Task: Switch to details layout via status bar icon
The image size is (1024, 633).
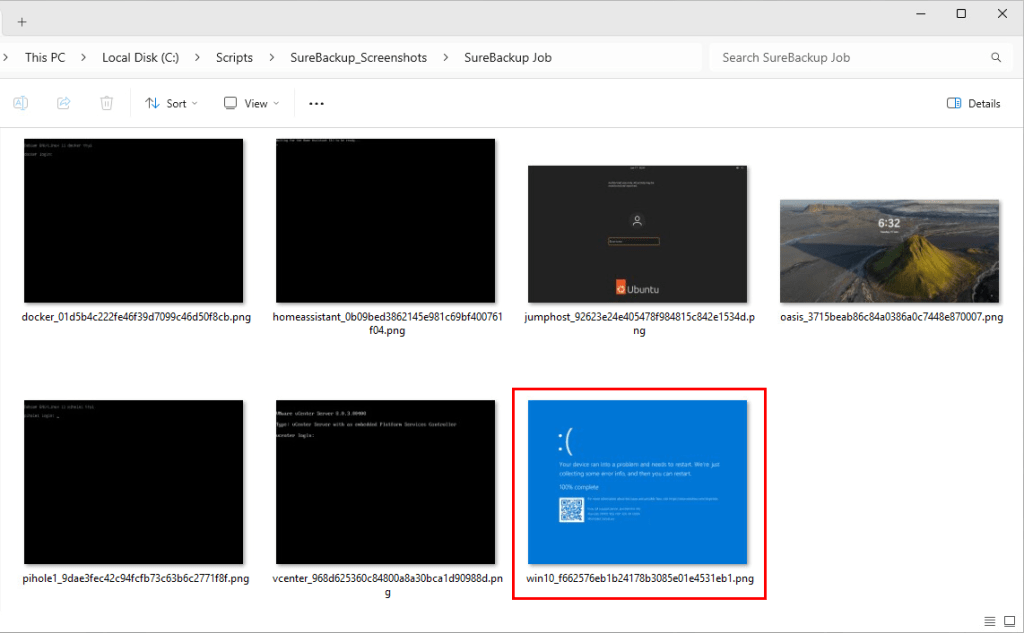Action: pos(990,620)
